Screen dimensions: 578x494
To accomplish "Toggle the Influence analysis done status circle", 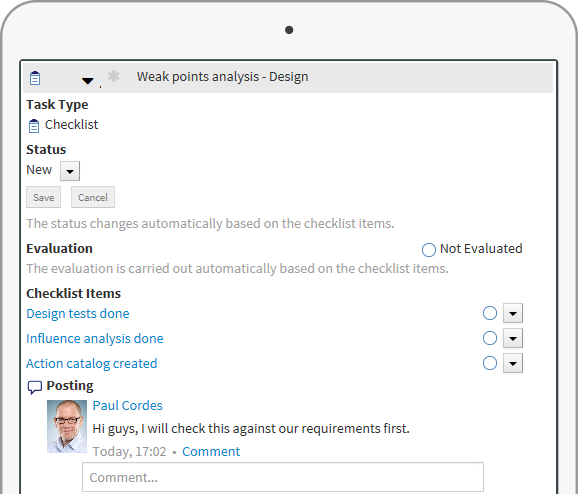I will 490,338.
